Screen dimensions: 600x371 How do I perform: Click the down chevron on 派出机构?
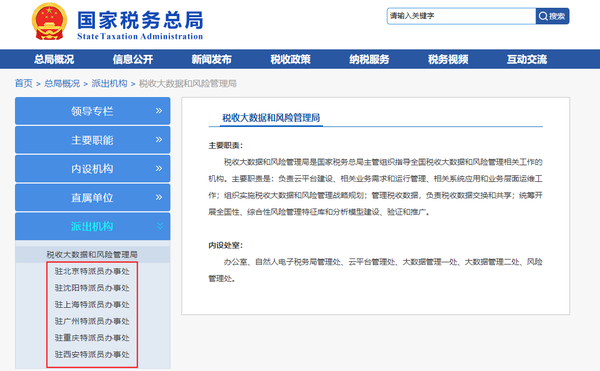(160, 226)
